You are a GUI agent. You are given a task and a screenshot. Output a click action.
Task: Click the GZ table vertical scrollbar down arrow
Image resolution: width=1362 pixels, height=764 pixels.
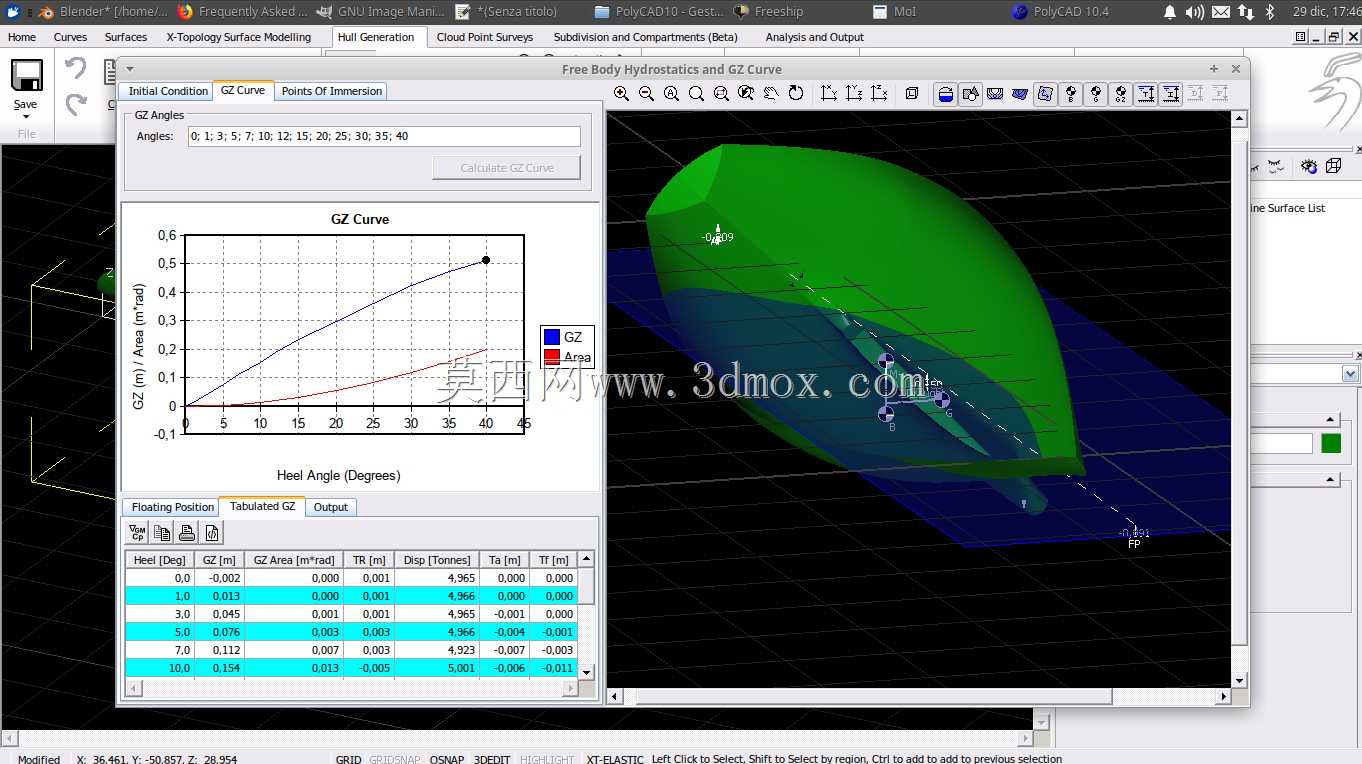coord(587,672)
